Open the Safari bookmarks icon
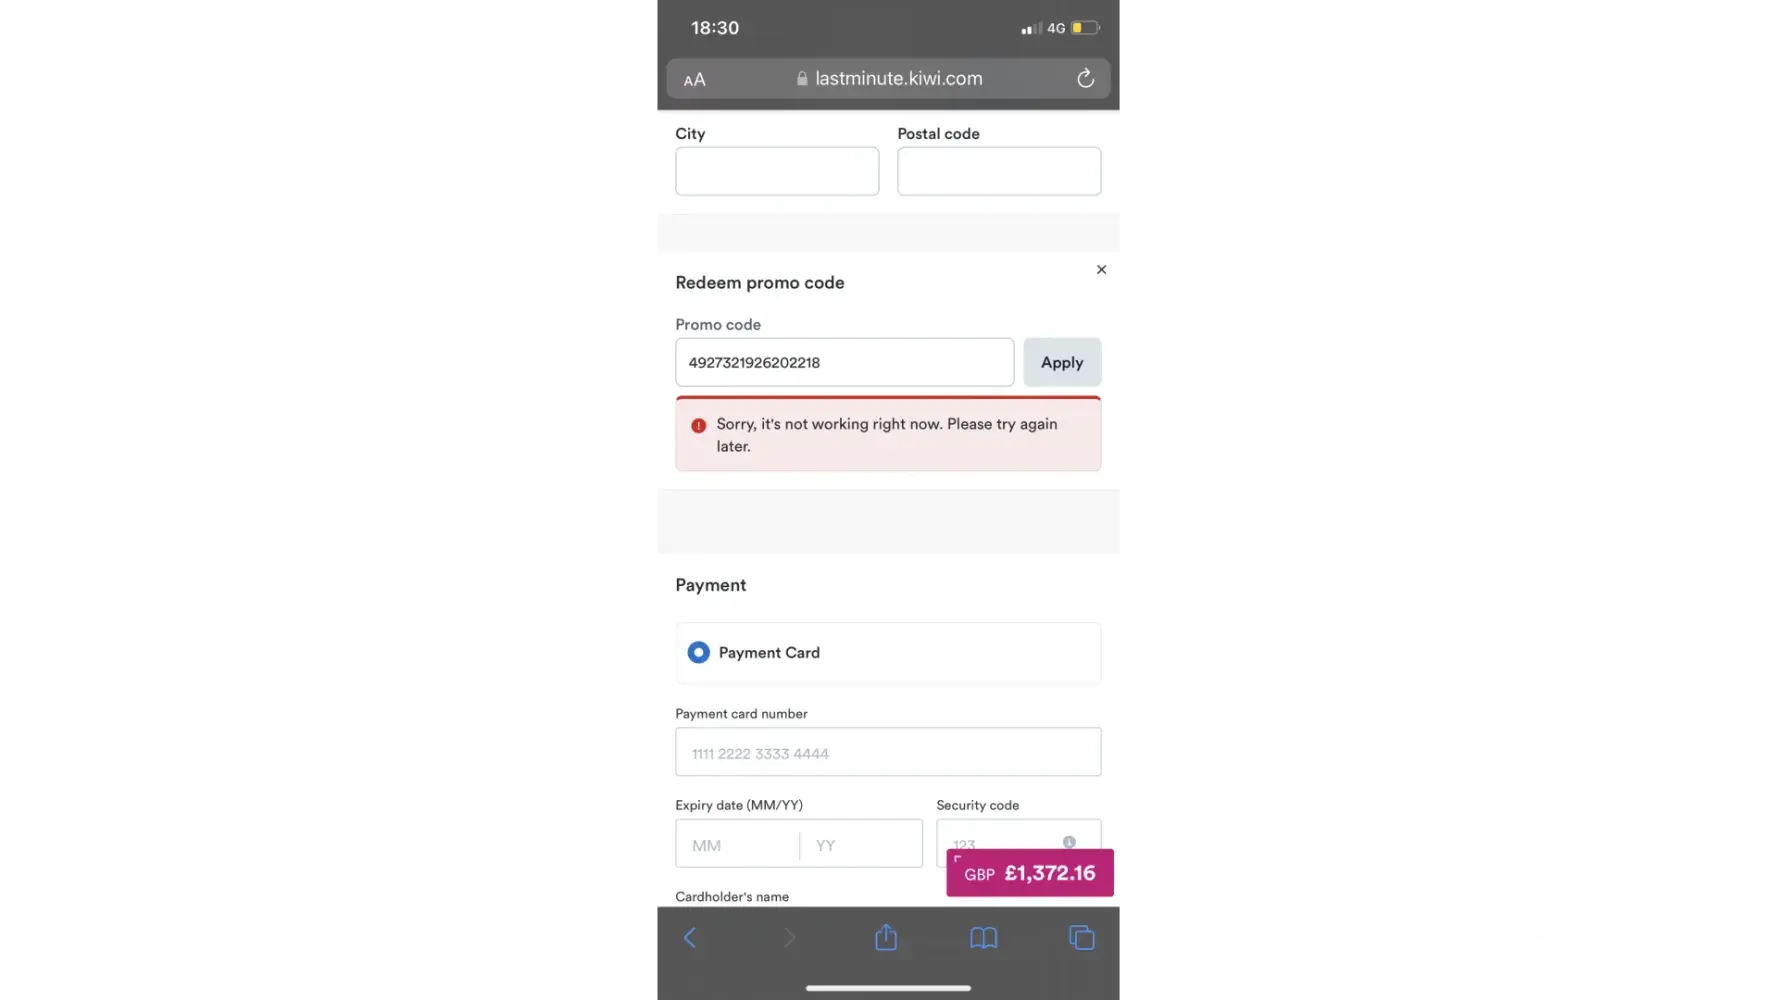The height and width of the screenshot is (1000, 1778). pos(984,937)
